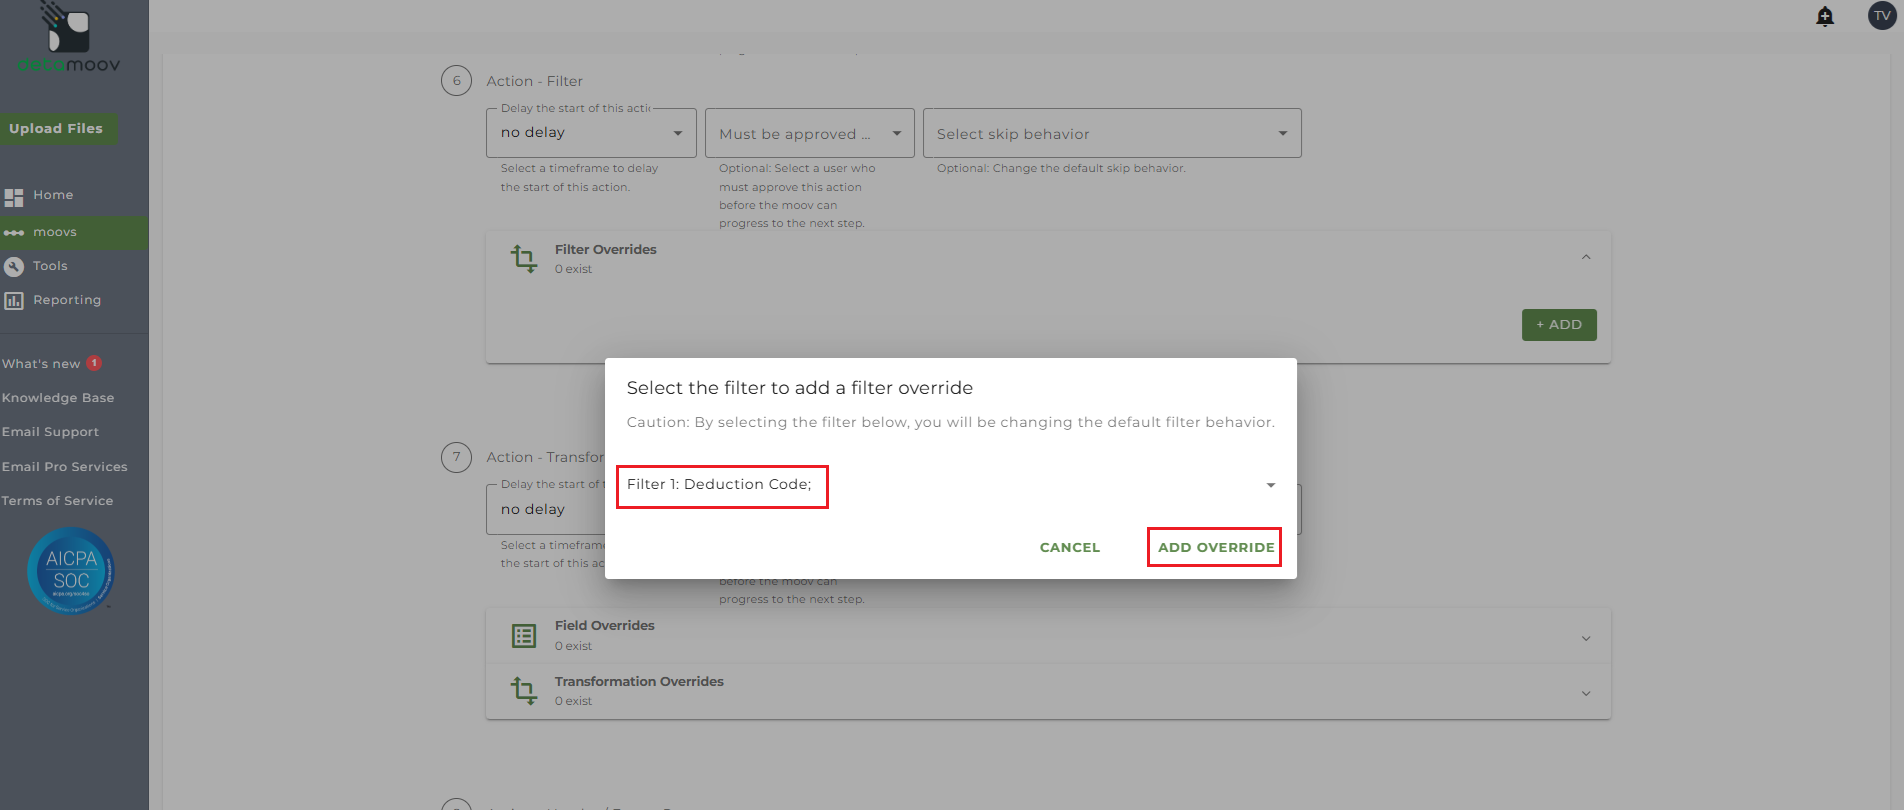
Task: Open the Knowledge Base link
Action: [58, 398]
